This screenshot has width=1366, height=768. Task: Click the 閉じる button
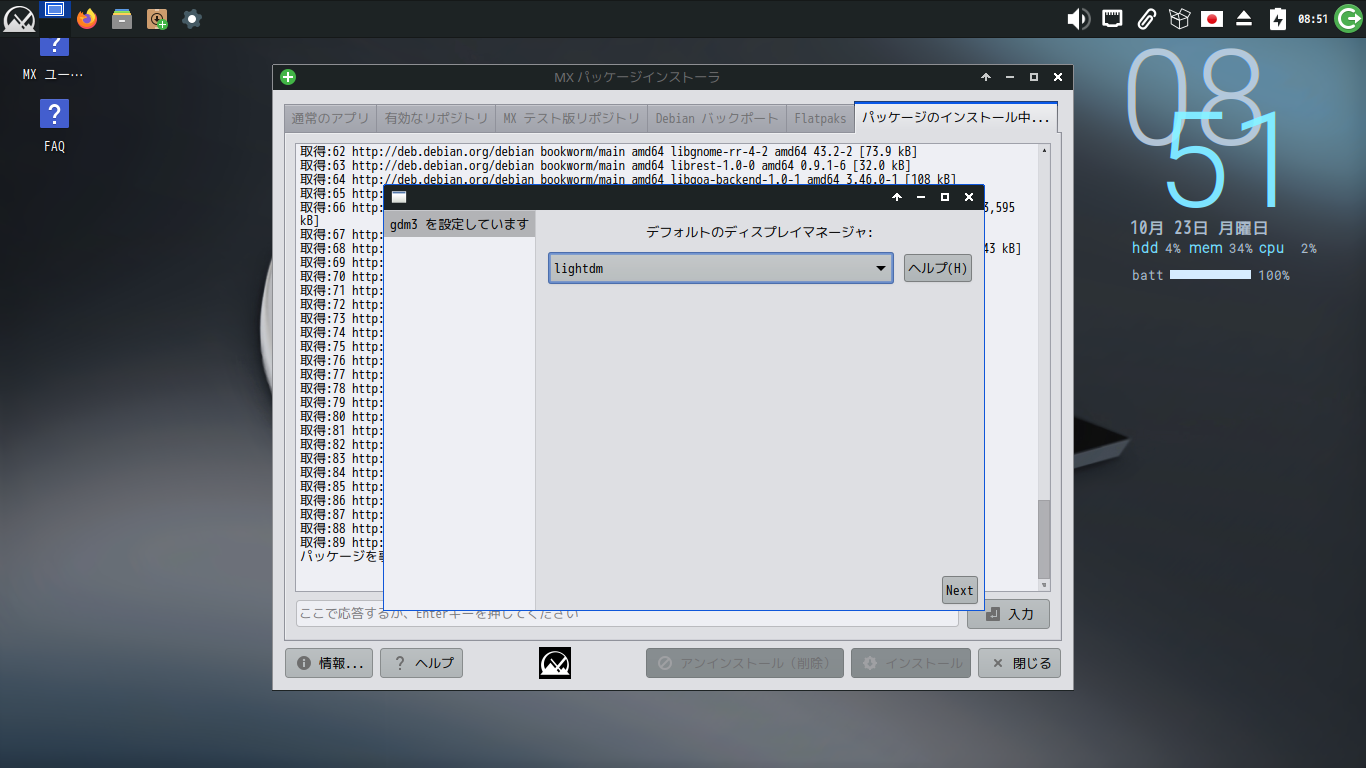(1019, 663)
